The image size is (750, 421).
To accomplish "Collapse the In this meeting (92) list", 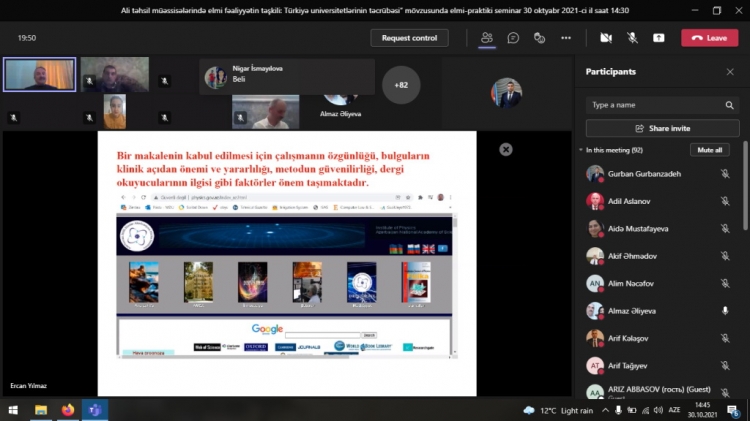I will pyautogui.click(x=581, y=150).
